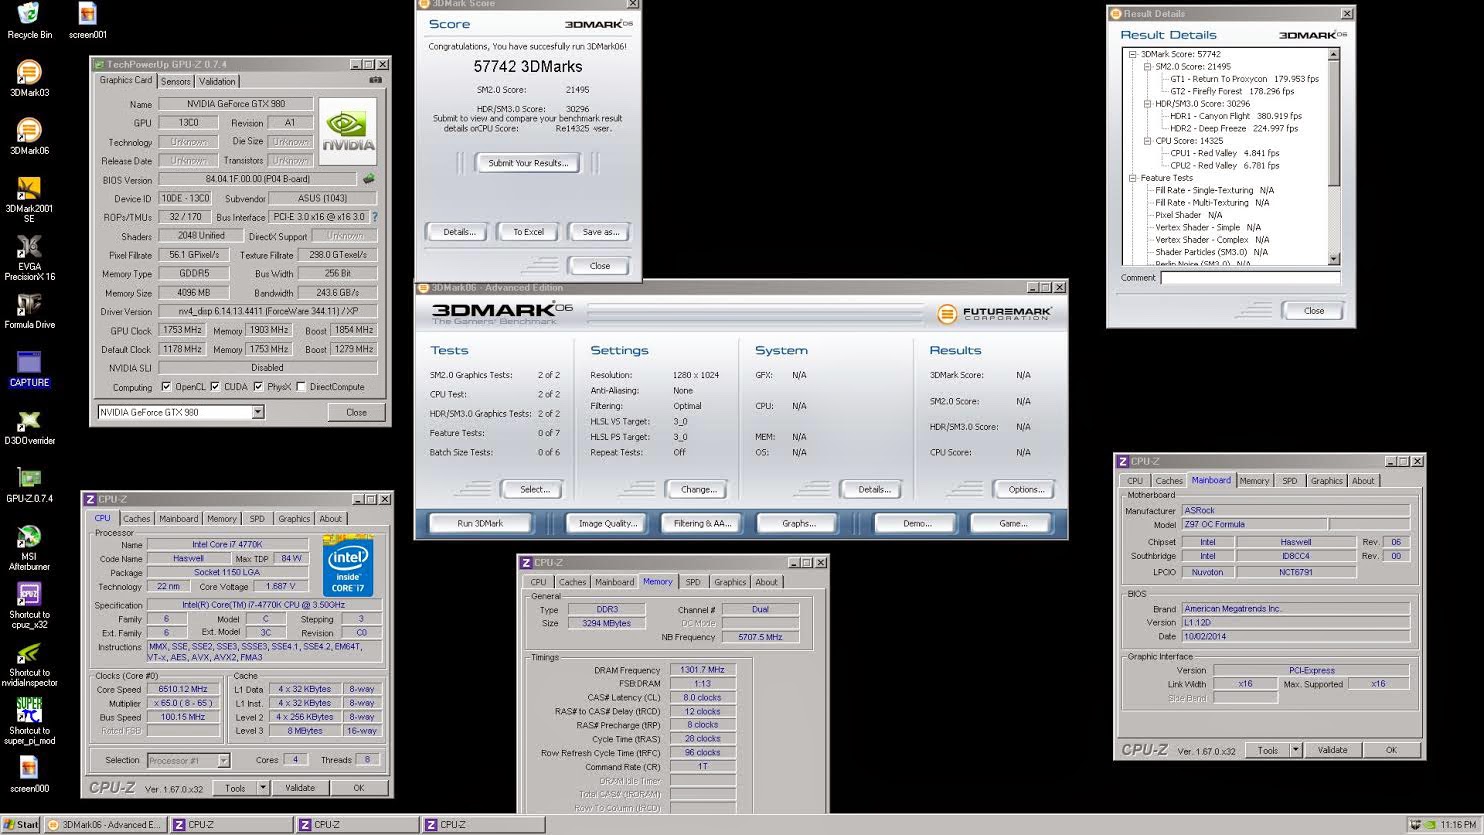Viewport: 1484px width, 835px height.
Task: Switch to 3DMark06 - Advanced E... taskbar item
Action: (105, 825)
